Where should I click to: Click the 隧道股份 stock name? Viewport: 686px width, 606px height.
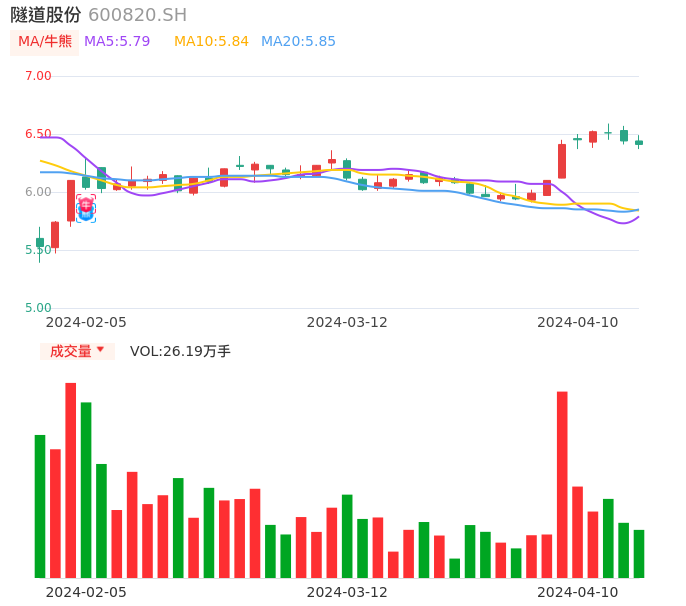[x=46, y=15]
